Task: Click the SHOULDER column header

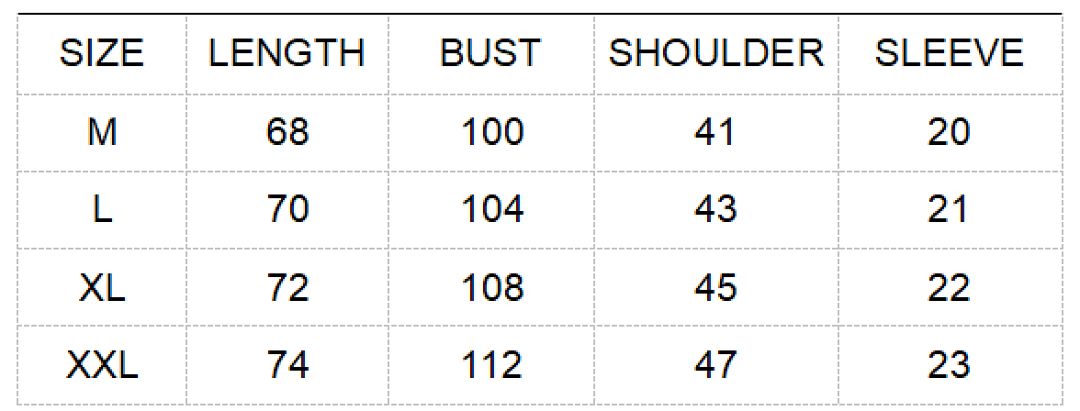Action: point(716,54)
